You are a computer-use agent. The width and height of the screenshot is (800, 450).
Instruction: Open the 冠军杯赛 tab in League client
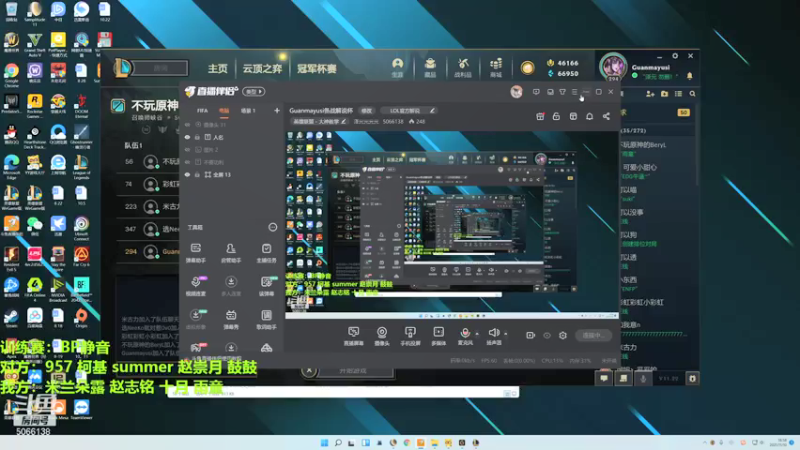[317, 68]
